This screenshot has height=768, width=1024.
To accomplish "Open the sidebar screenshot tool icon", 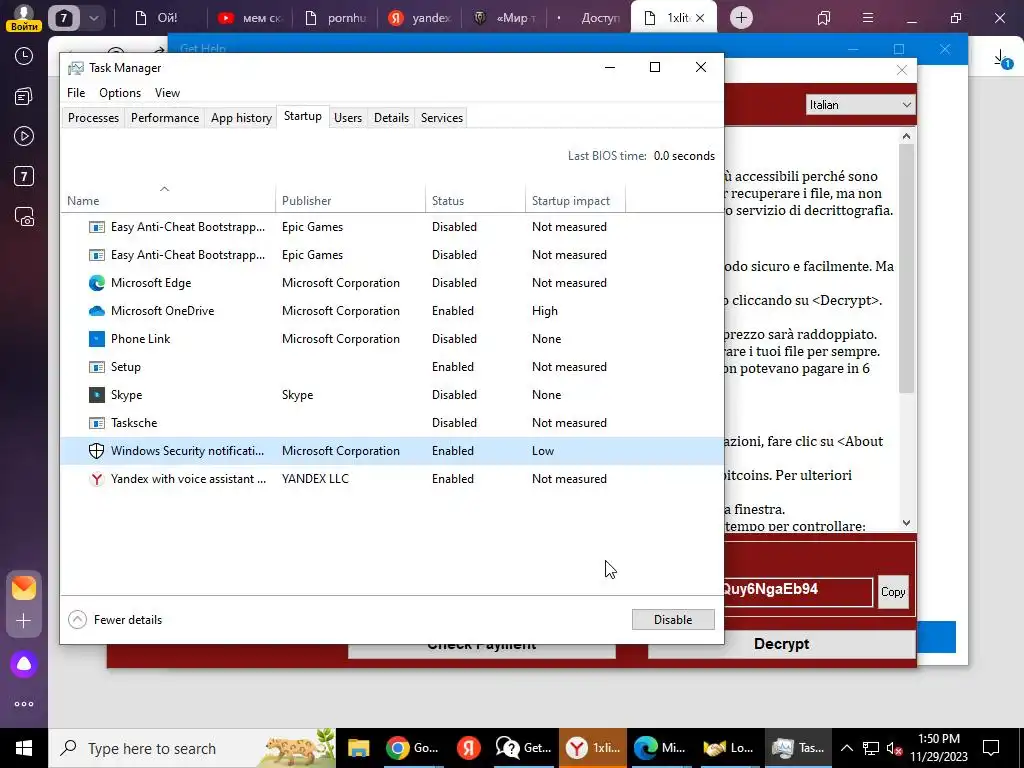I will [x=24, y=217].
